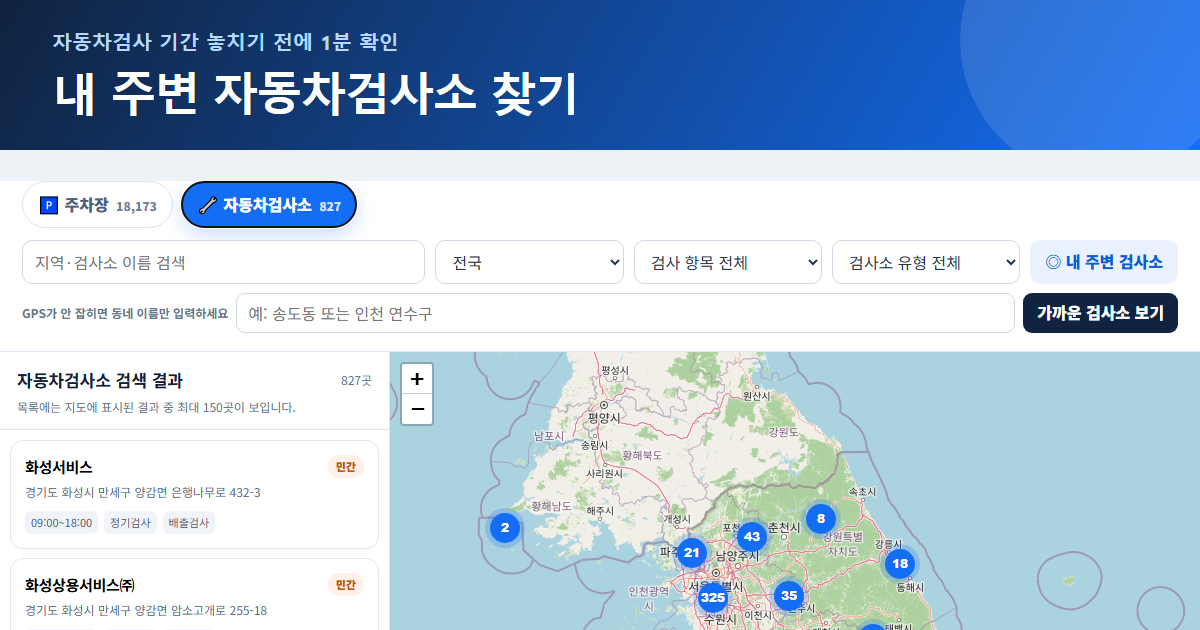The width and height of the screenshot is (1200, 630).
Task: Open the map cluster marked 18
Action: click(900, 563)
